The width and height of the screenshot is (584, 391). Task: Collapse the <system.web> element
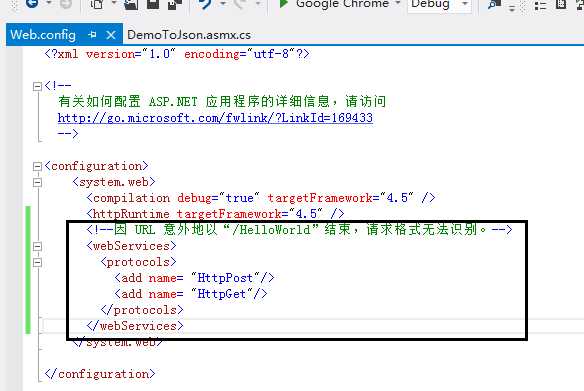37,182
